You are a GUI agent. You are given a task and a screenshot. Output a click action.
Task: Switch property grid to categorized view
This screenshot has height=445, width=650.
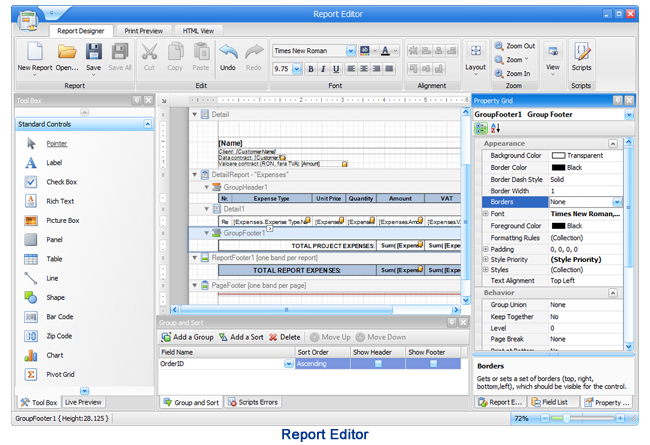click(481, 129)
